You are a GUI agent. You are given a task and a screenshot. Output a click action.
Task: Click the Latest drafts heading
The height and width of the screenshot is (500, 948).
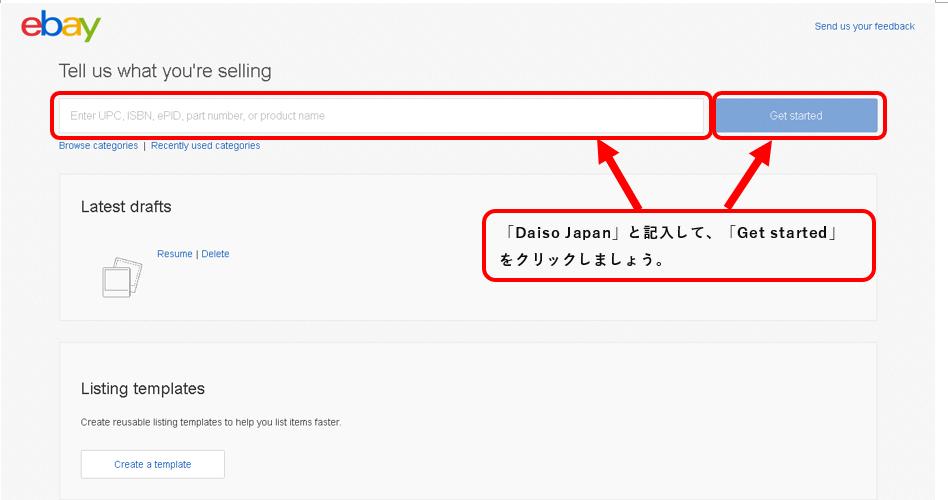pyautogui.click(x=126, y=207)
